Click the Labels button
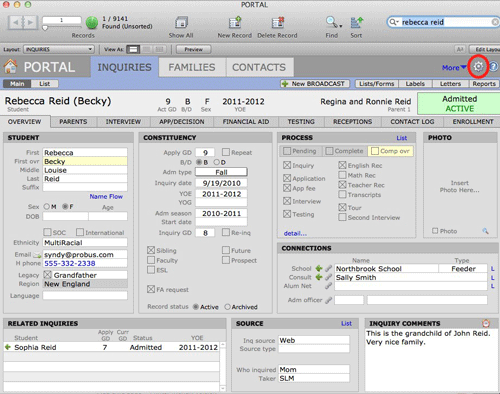Viewport: 500px width, 394px height. tap(415, 84)
